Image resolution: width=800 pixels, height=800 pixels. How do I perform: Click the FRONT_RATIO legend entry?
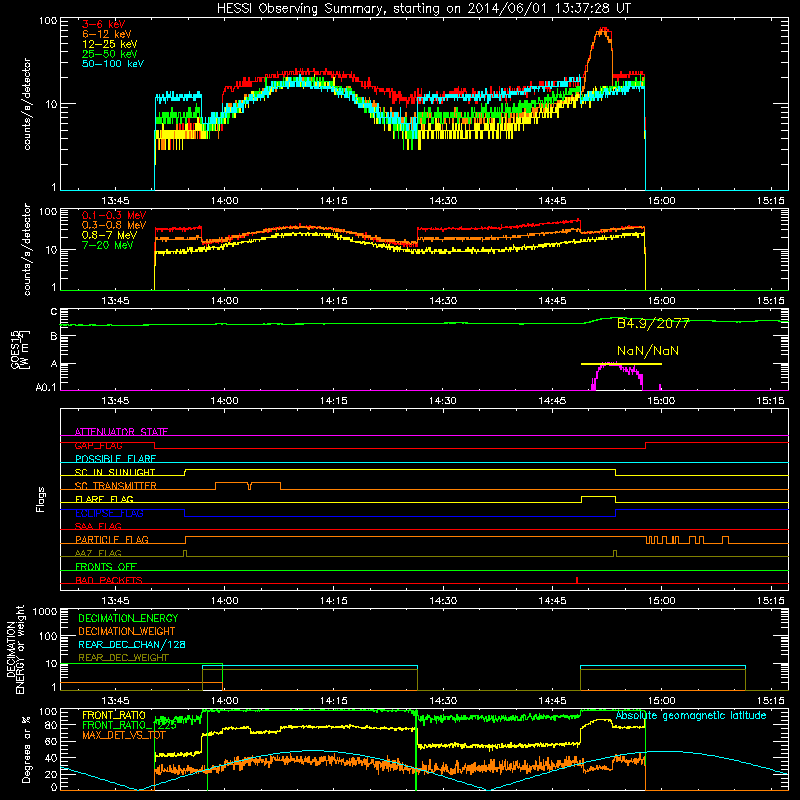[114, 715]
